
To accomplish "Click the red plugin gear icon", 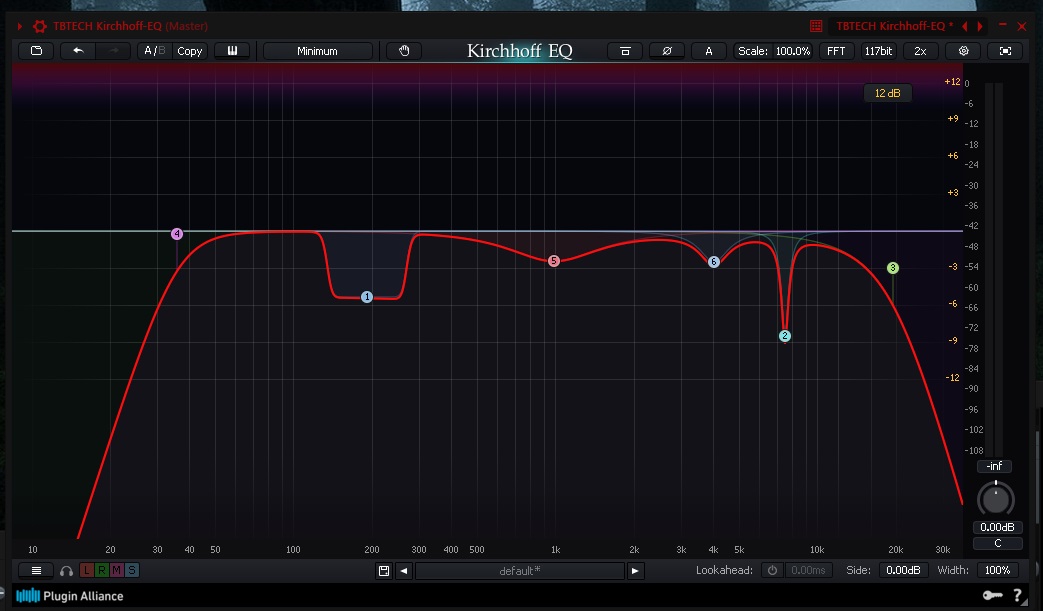I will [x=40, y=26].
